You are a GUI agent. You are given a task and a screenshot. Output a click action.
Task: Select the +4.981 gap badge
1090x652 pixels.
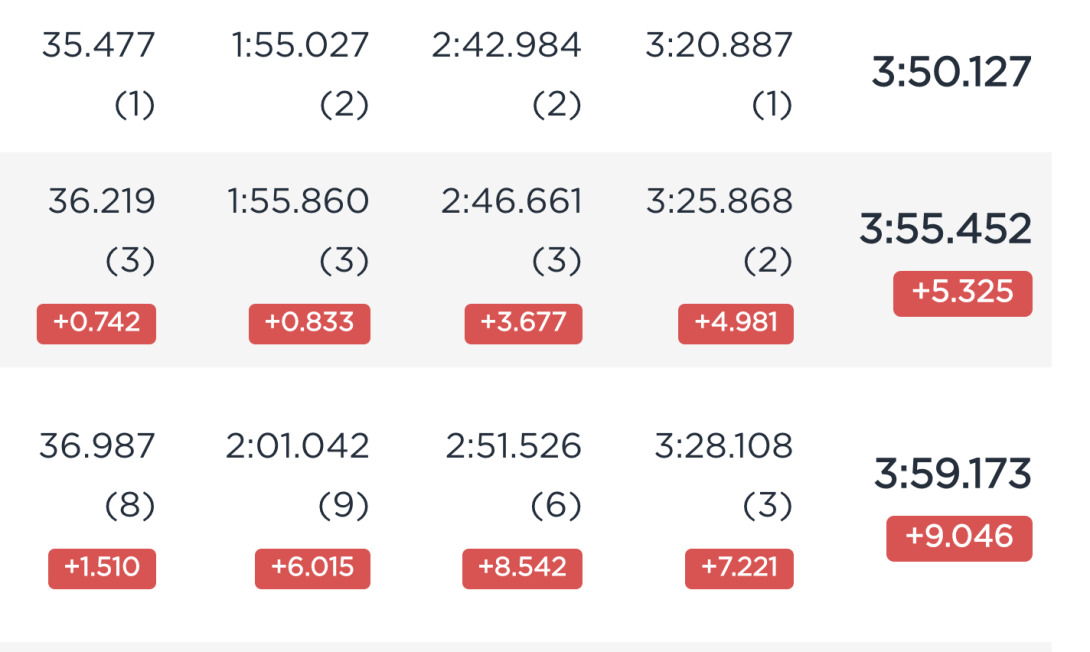pos(735,323)
